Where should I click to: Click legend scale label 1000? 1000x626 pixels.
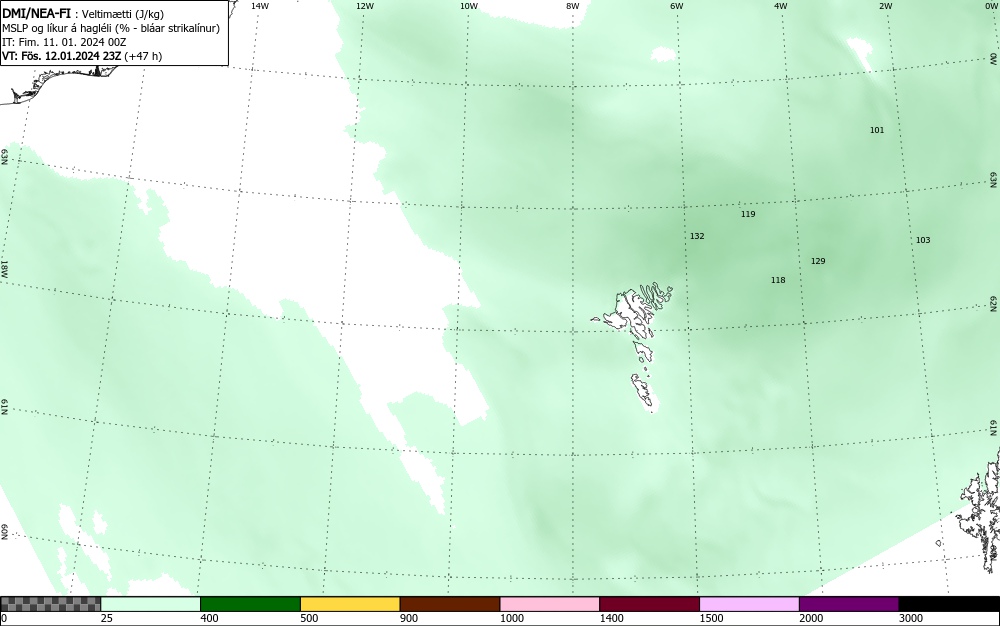(x=511, y=618)
